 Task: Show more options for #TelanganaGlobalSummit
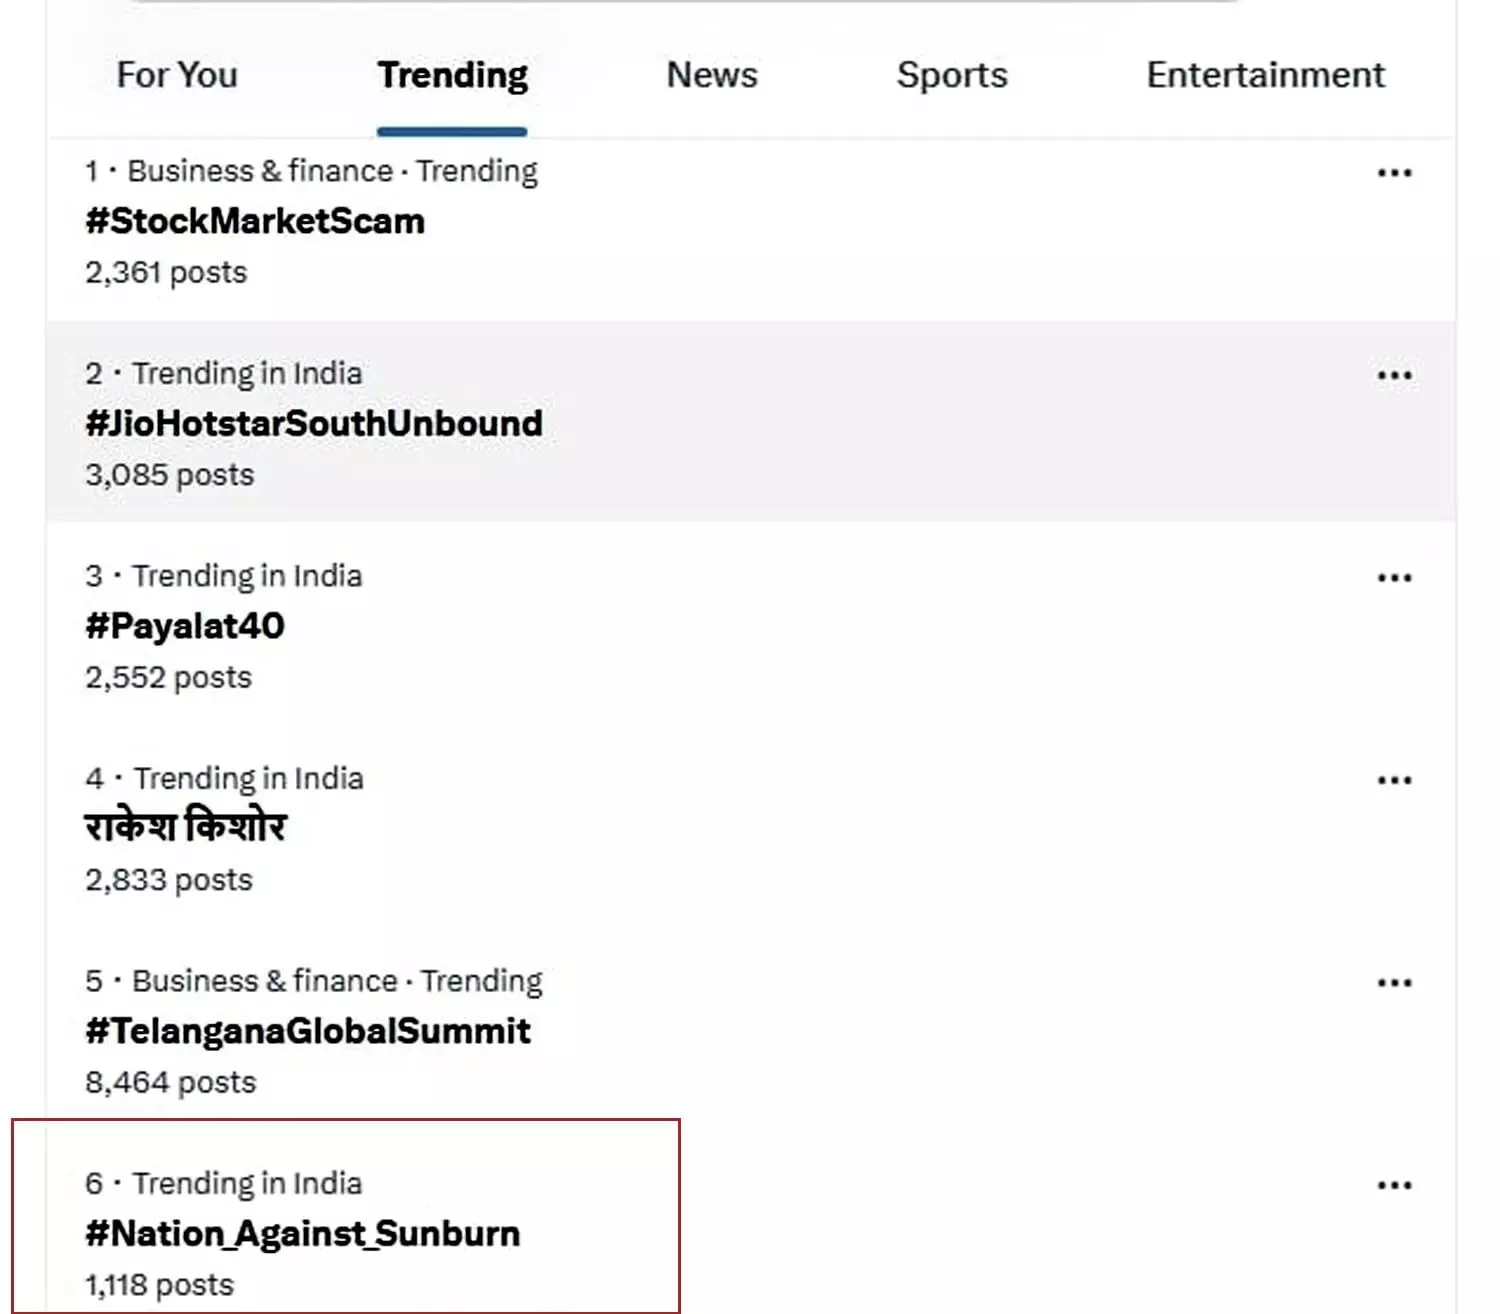(x=1394, y=983)
